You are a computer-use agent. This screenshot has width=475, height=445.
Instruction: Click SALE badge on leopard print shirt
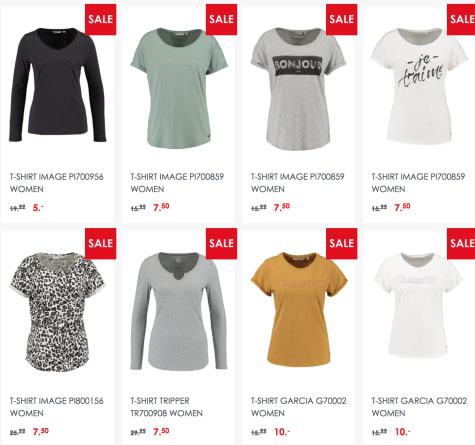point(101,244)
